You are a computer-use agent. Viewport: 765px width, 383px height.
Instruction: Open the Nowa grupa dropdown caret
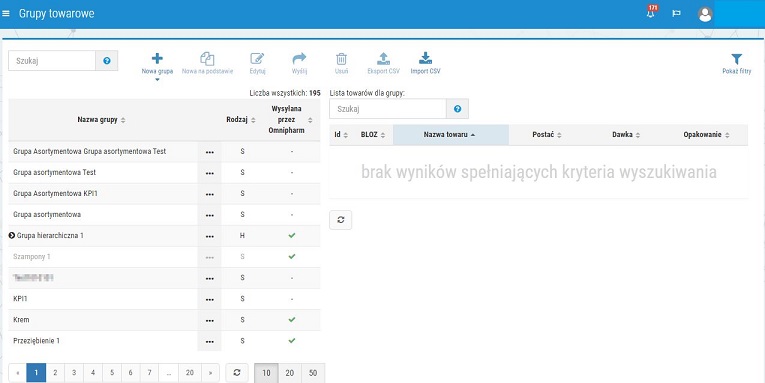click(157, 80)
